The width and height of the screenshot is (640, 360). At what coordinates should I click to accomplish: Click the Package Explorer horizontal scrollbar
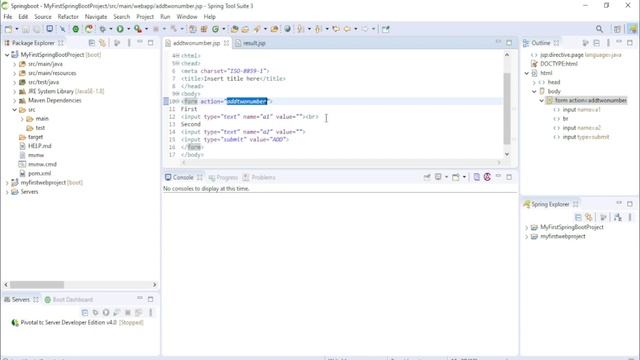coord(37,284)
